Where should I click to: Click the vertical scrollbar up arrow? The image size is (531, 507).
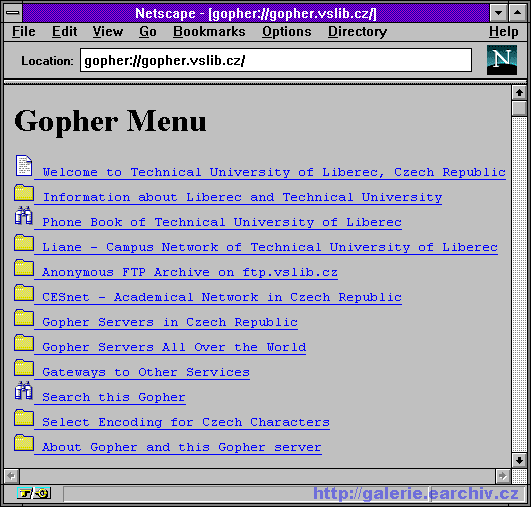[519, 92]
